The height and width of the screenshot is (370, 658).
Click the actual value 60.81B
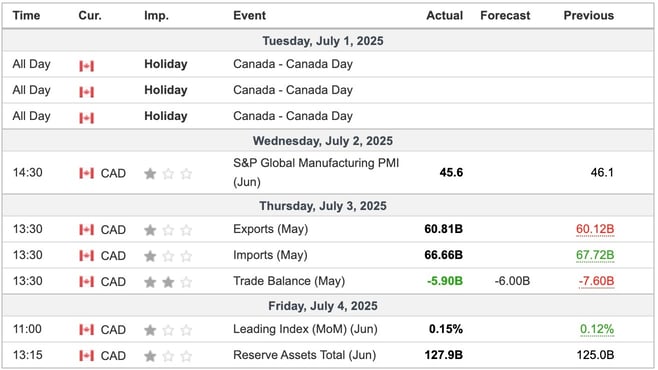click(444, 229)
